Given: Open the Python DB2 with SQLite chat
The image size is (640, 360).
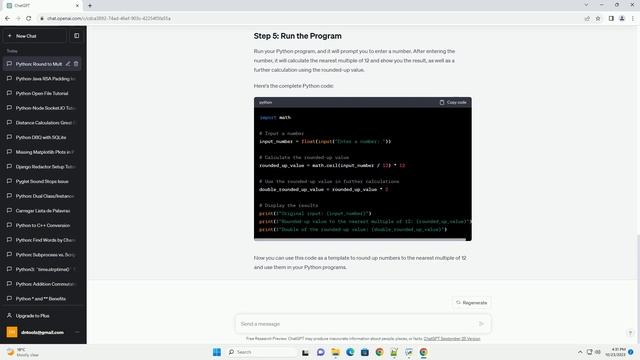Looking at the screenshot, I should (42, 138).
